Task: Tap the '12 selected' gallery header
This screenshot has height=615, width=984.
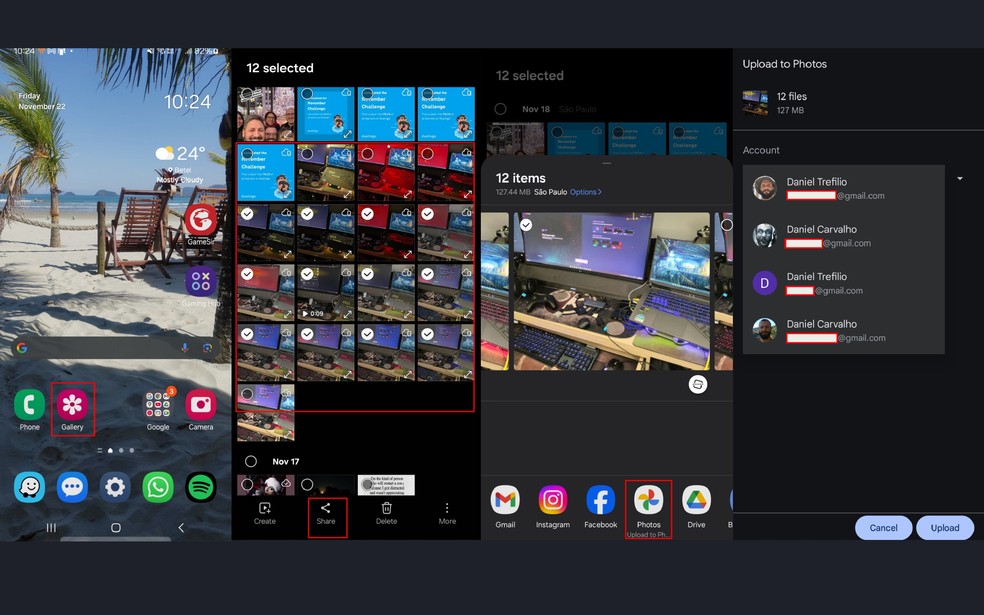Action: pos(280,68)
